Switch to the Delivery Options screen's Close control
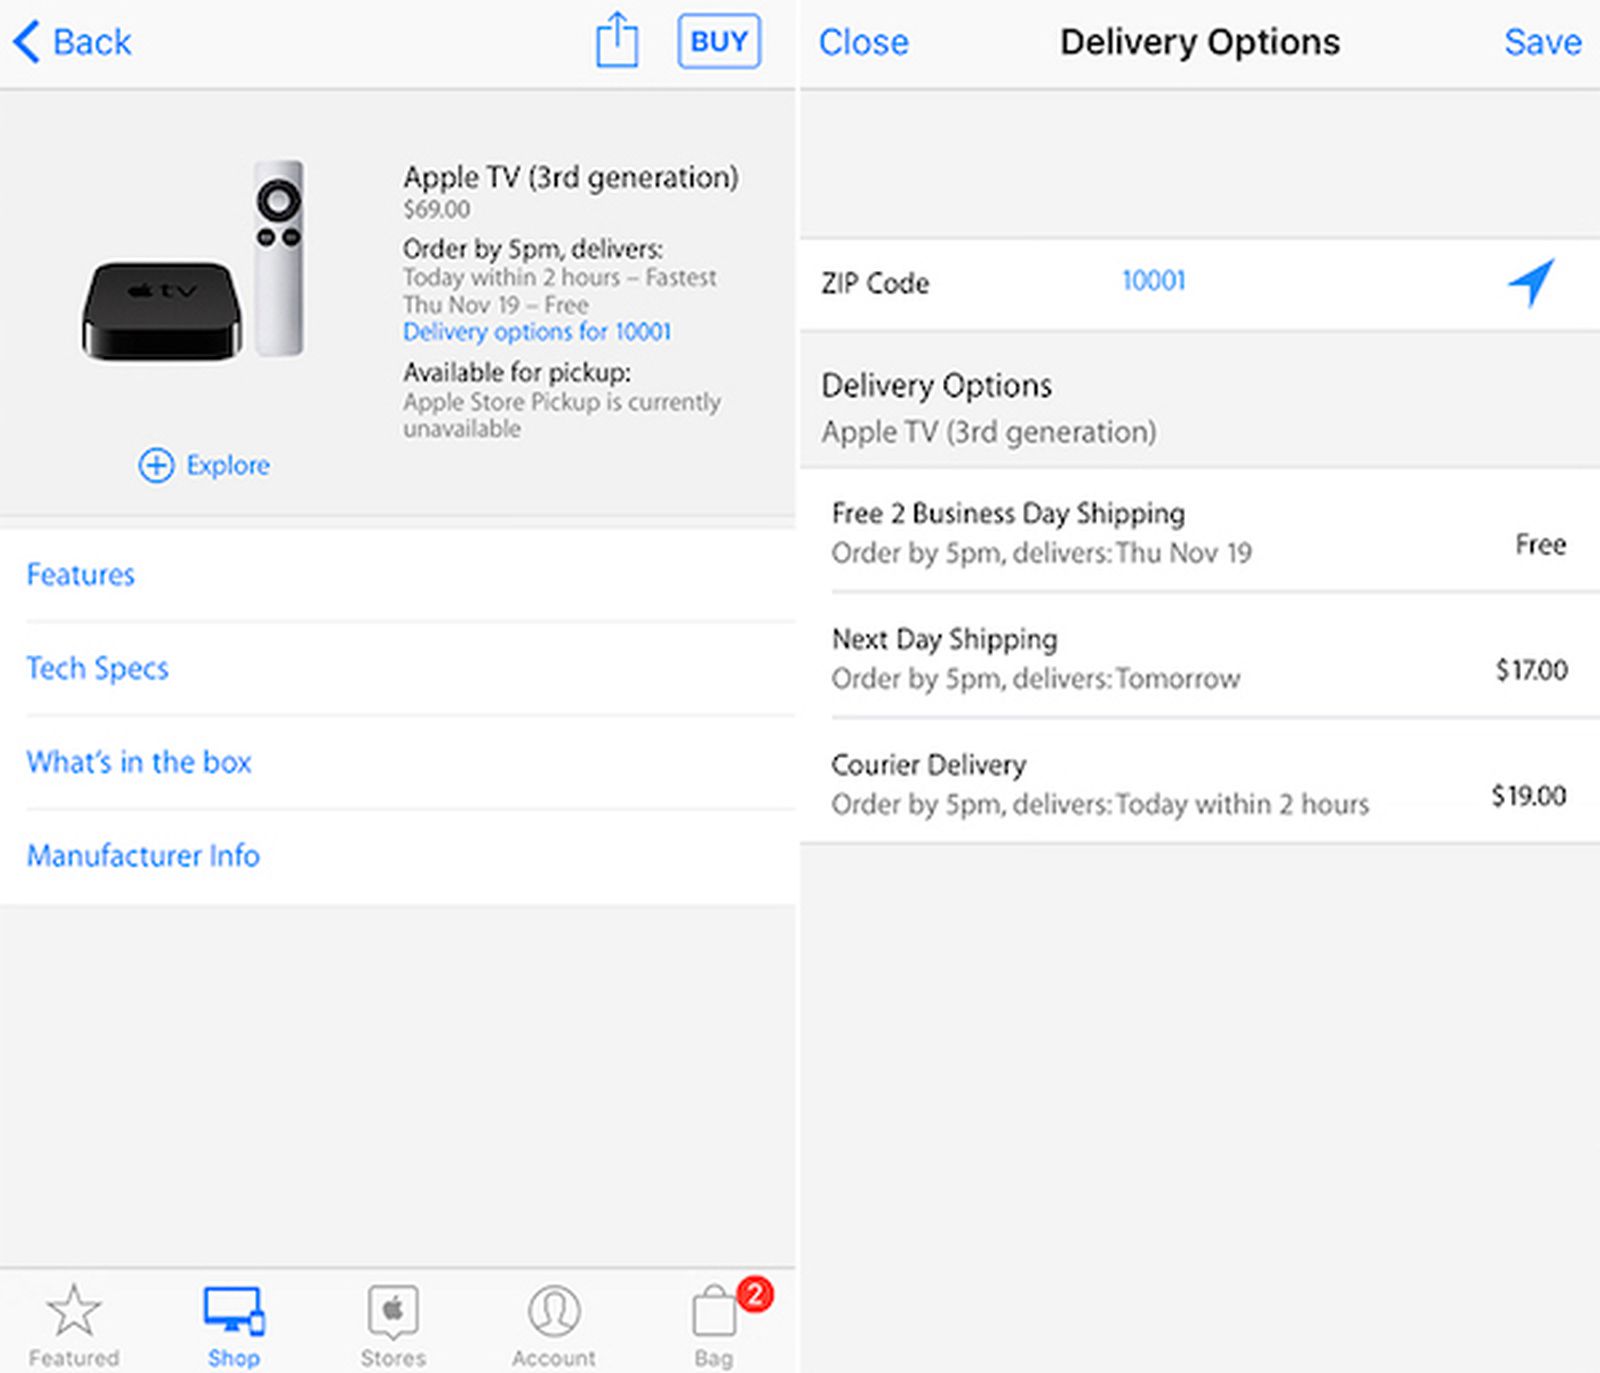Viewport: 1600px width, 1373px height. click(x=864, y=41)
